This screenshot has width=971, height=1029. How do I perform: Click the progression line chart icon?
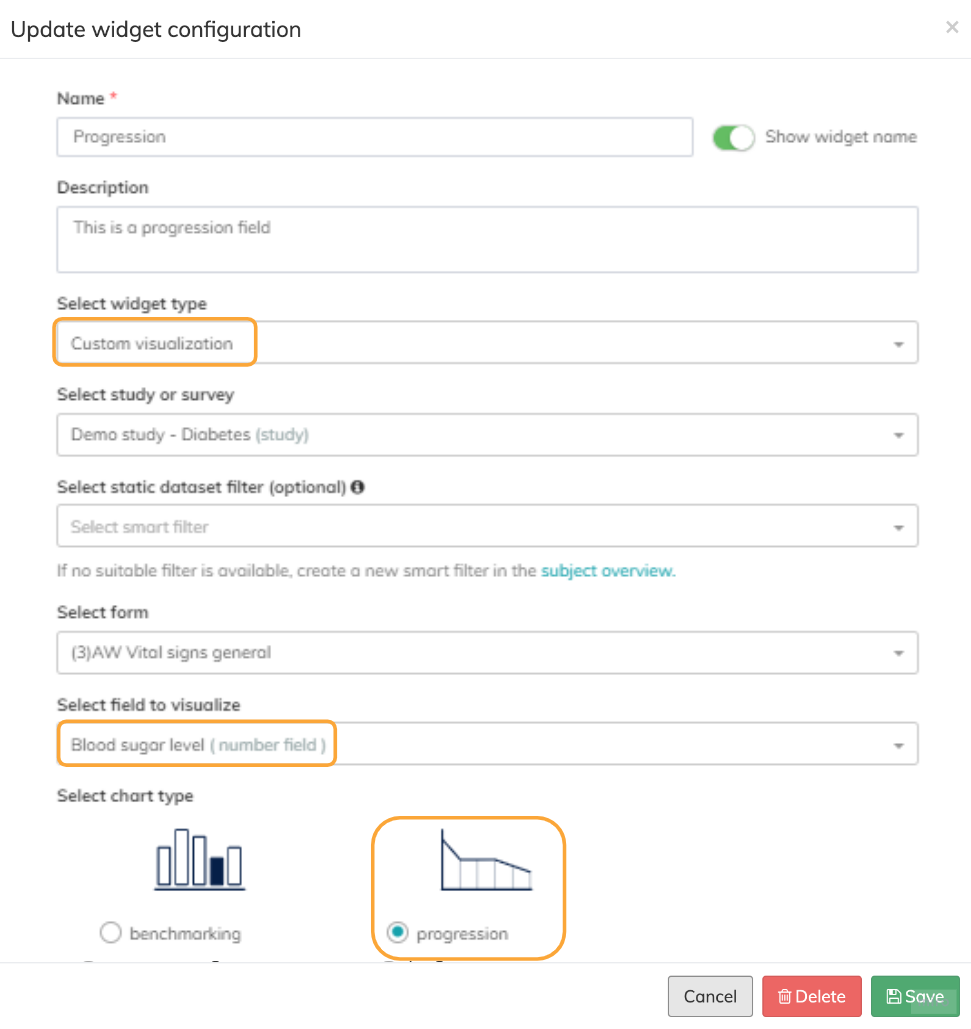486,862
